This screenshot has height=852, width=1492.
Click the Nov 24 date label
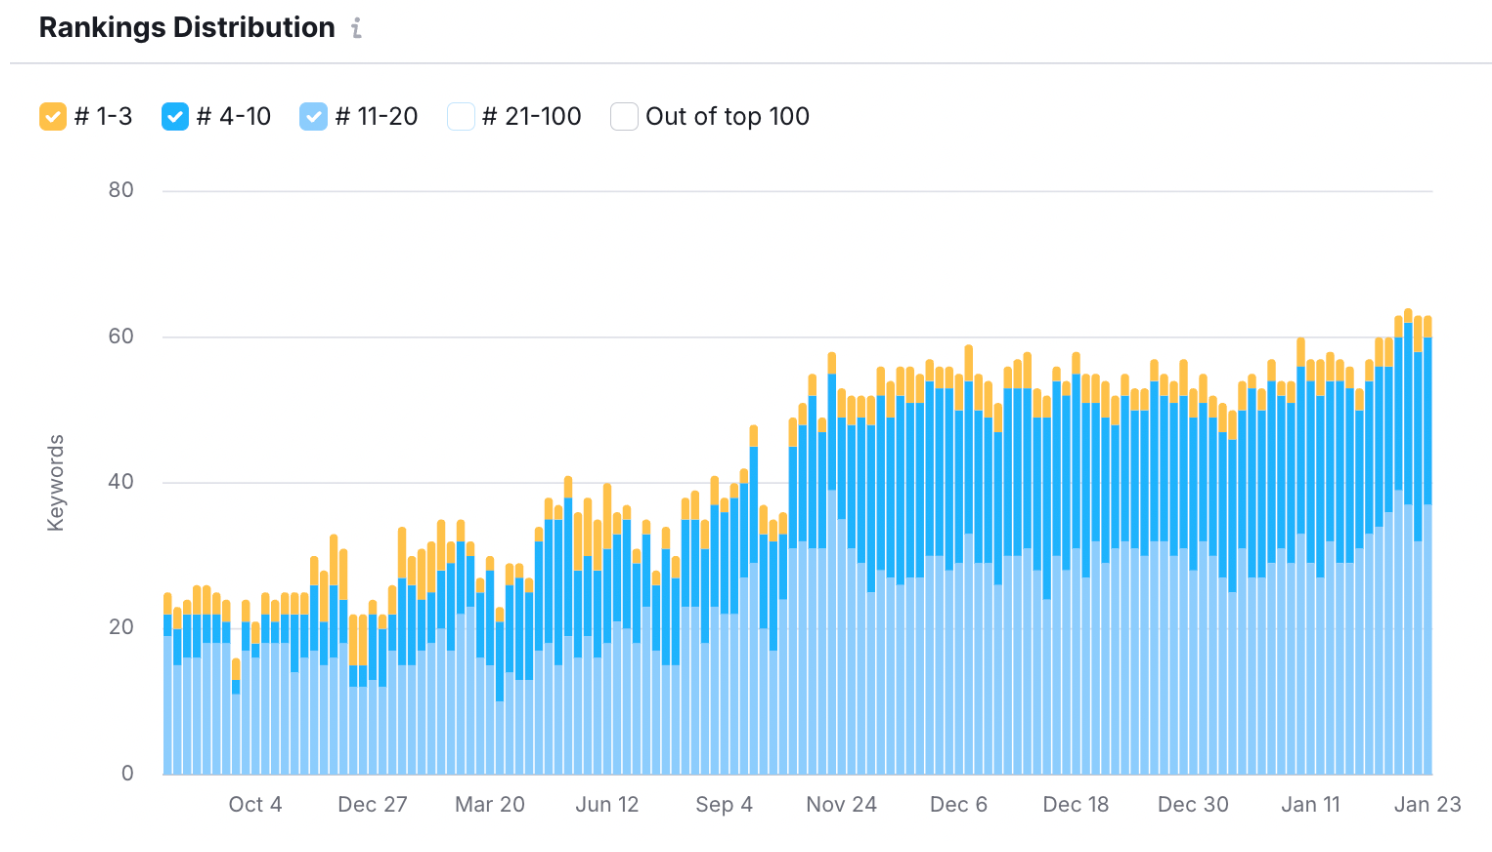[x=841, y=804]
